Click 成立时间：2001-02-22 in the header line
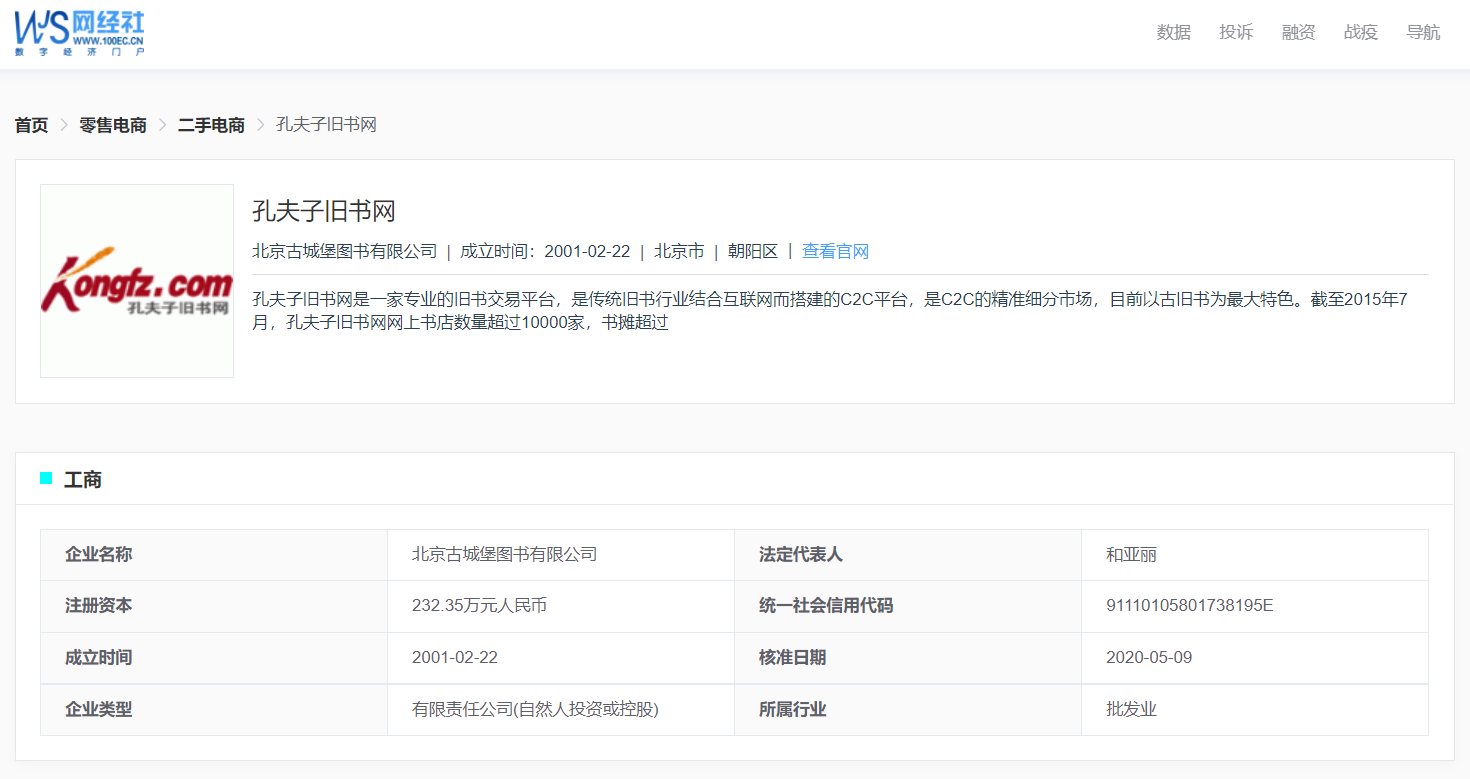This screenshot has height=779, width=1470. click(x=545, y=251)
